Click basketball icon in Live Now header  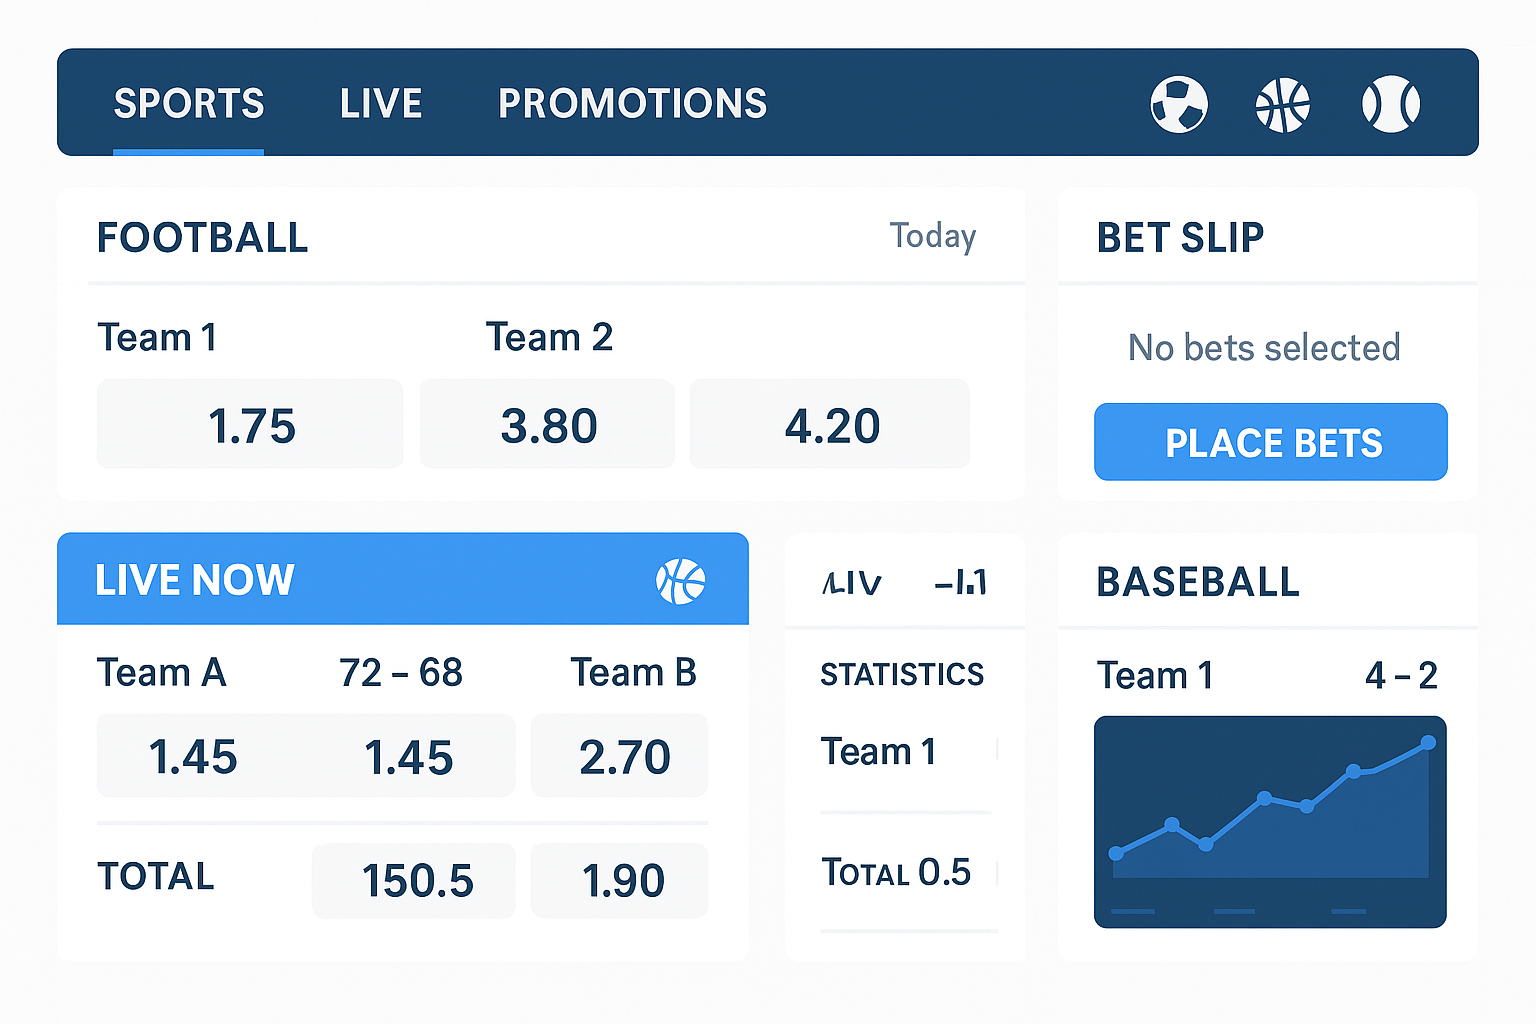[680, 581]
